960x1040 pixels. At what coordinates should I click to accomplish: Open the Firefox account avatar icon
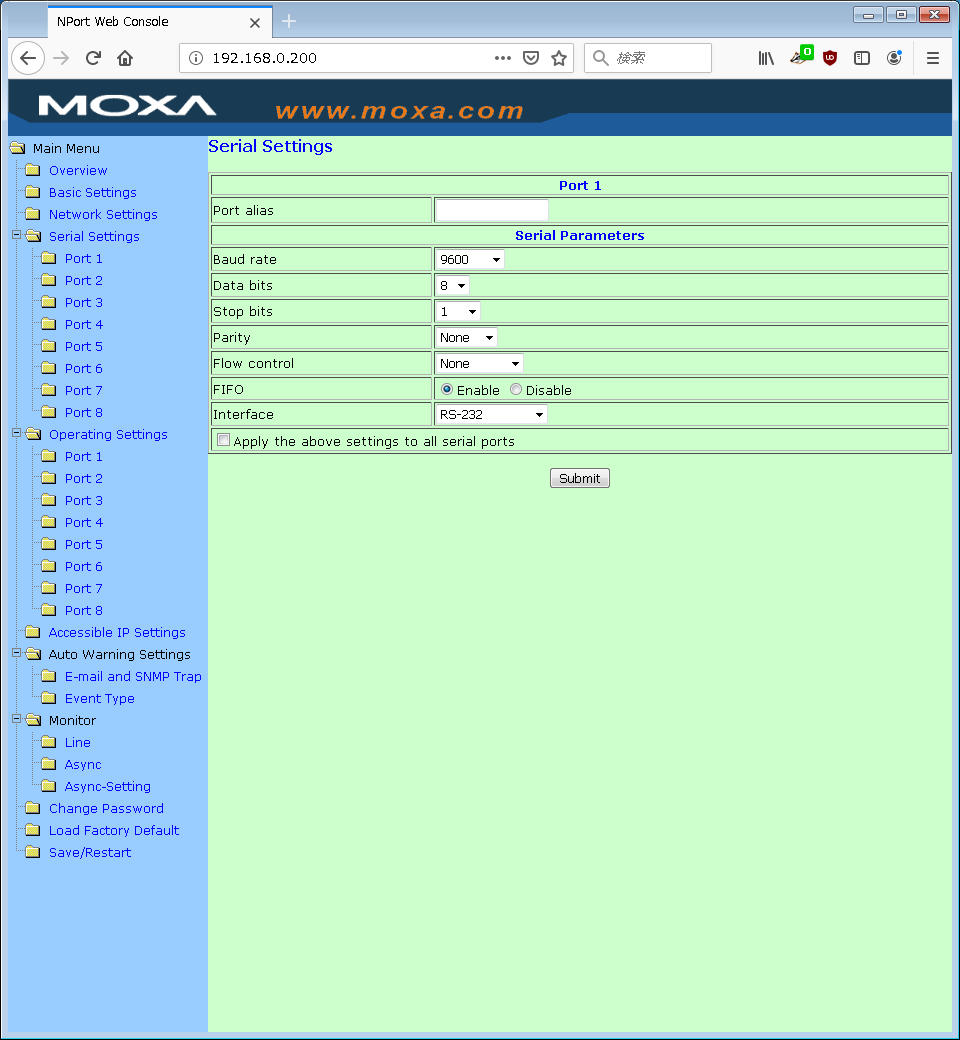(894, 58)
